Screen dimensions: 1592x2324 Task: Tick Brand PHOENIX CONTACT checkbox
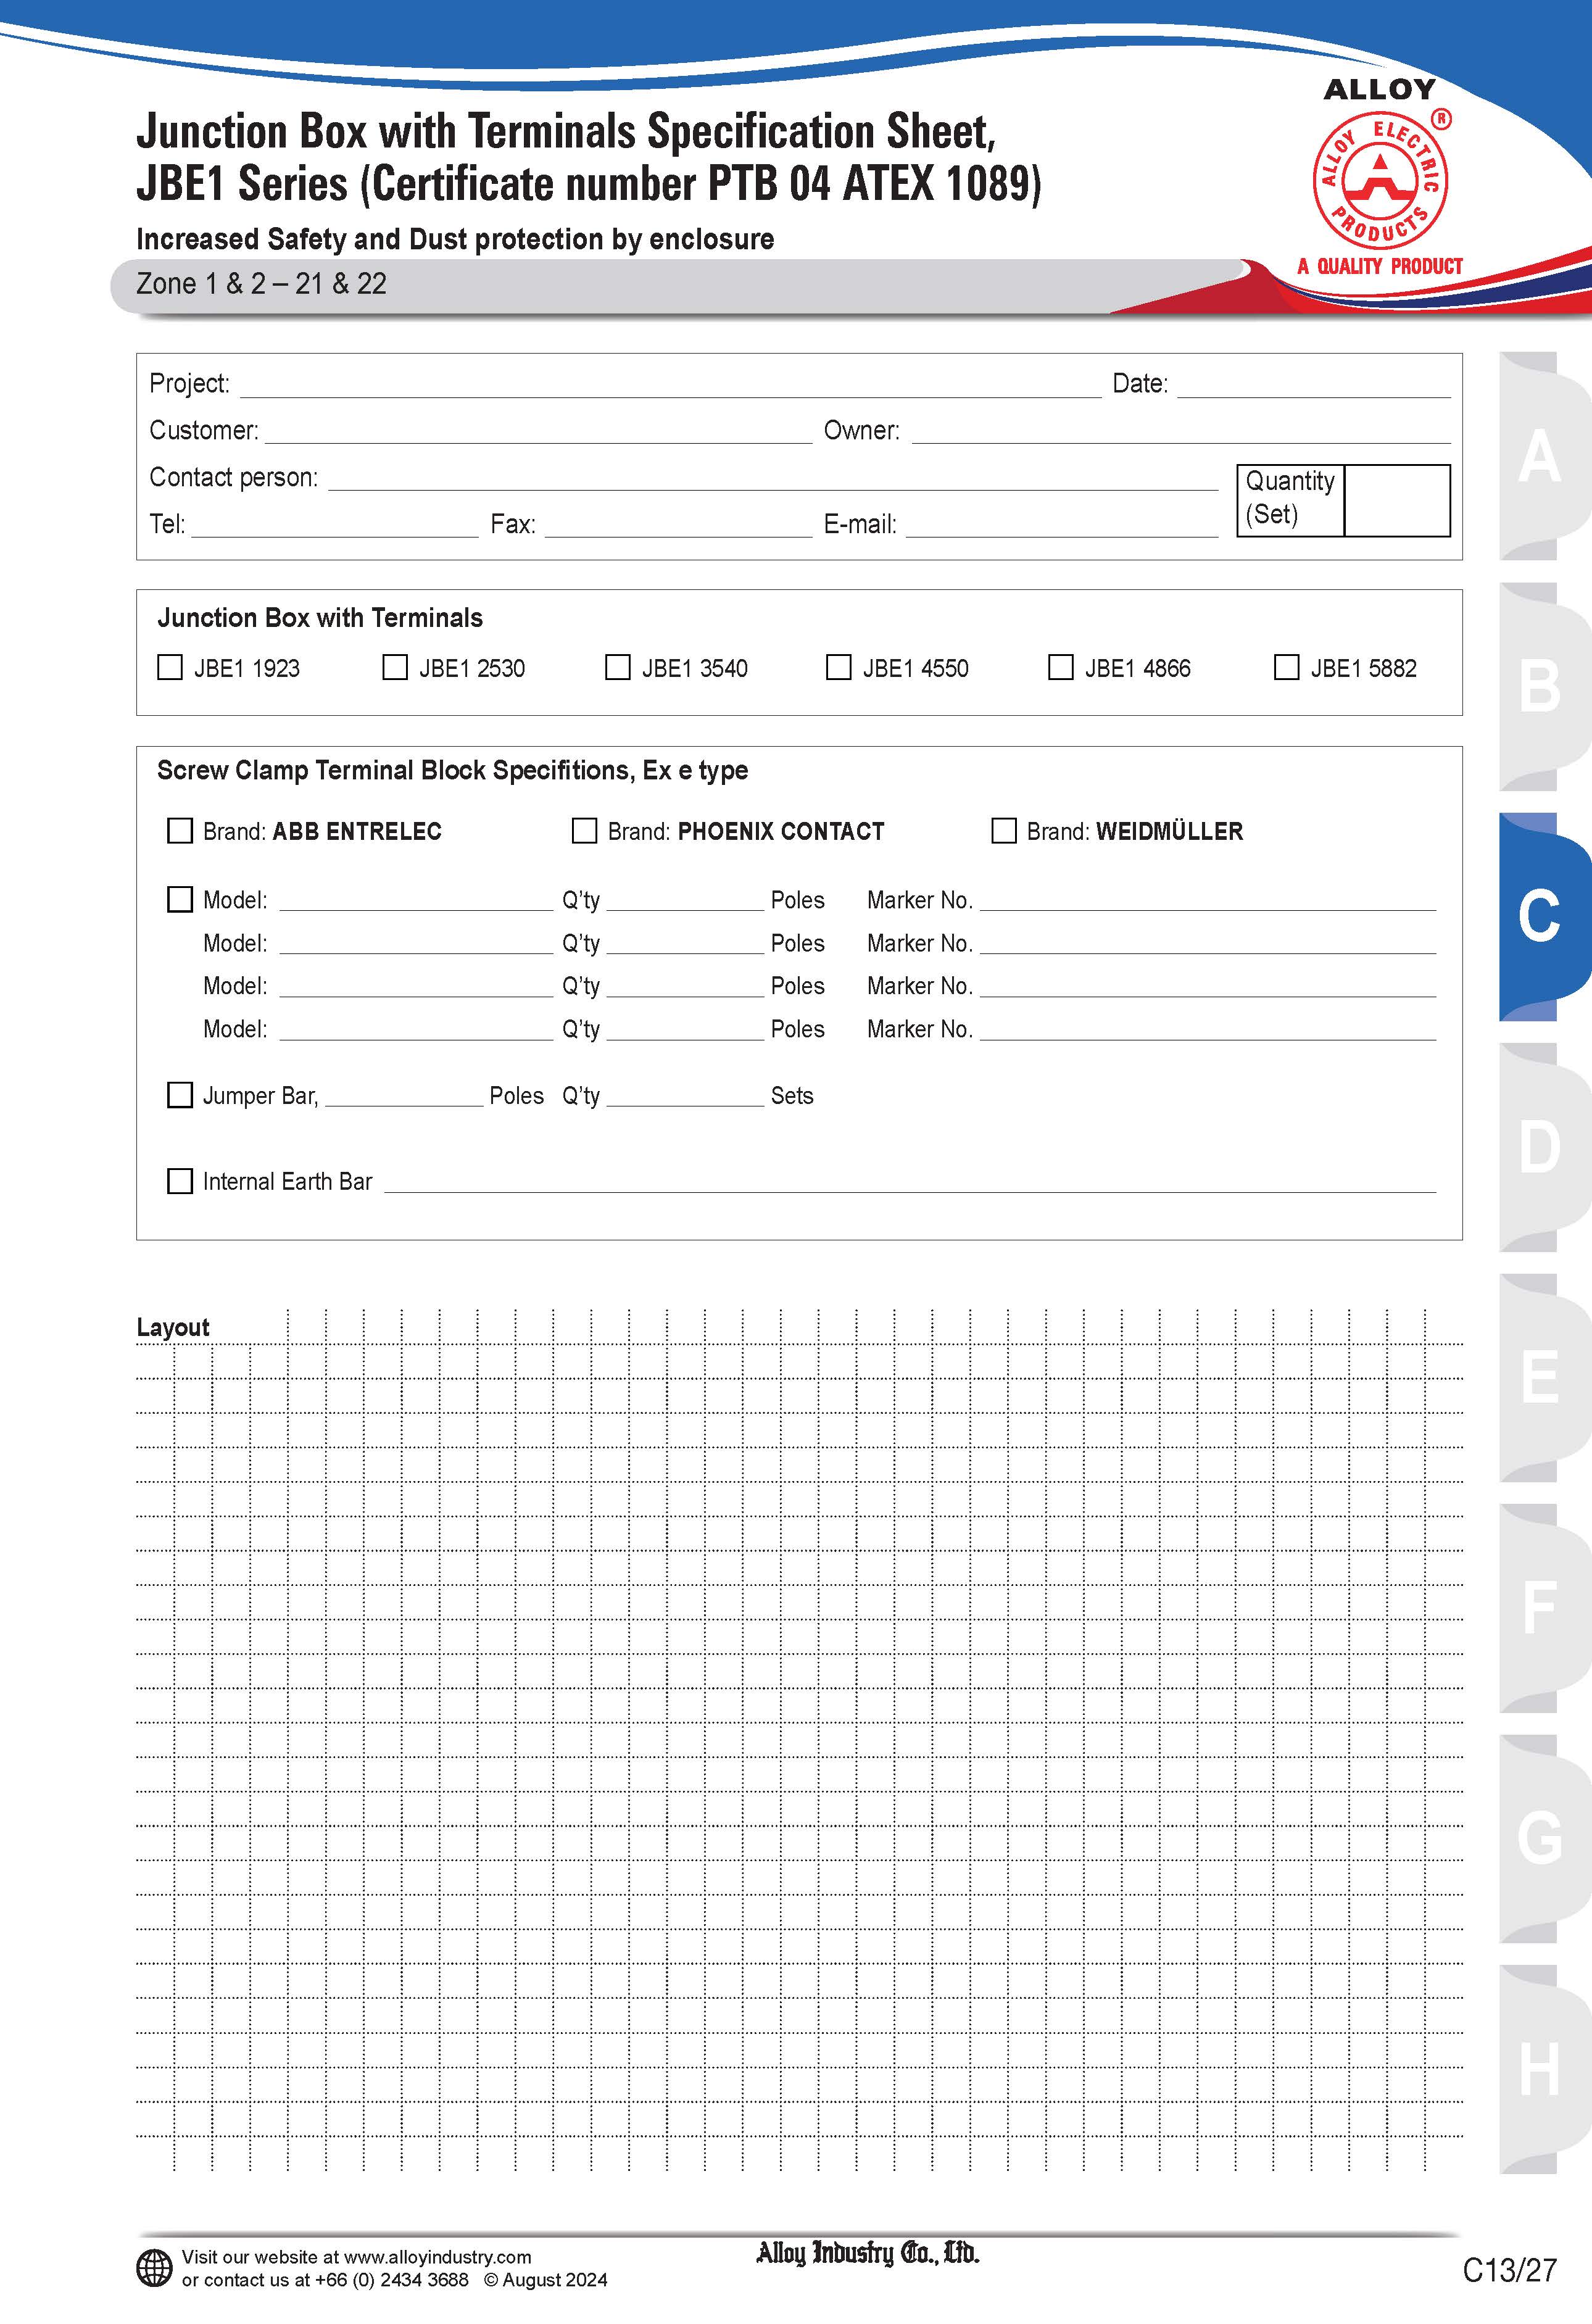584,831
